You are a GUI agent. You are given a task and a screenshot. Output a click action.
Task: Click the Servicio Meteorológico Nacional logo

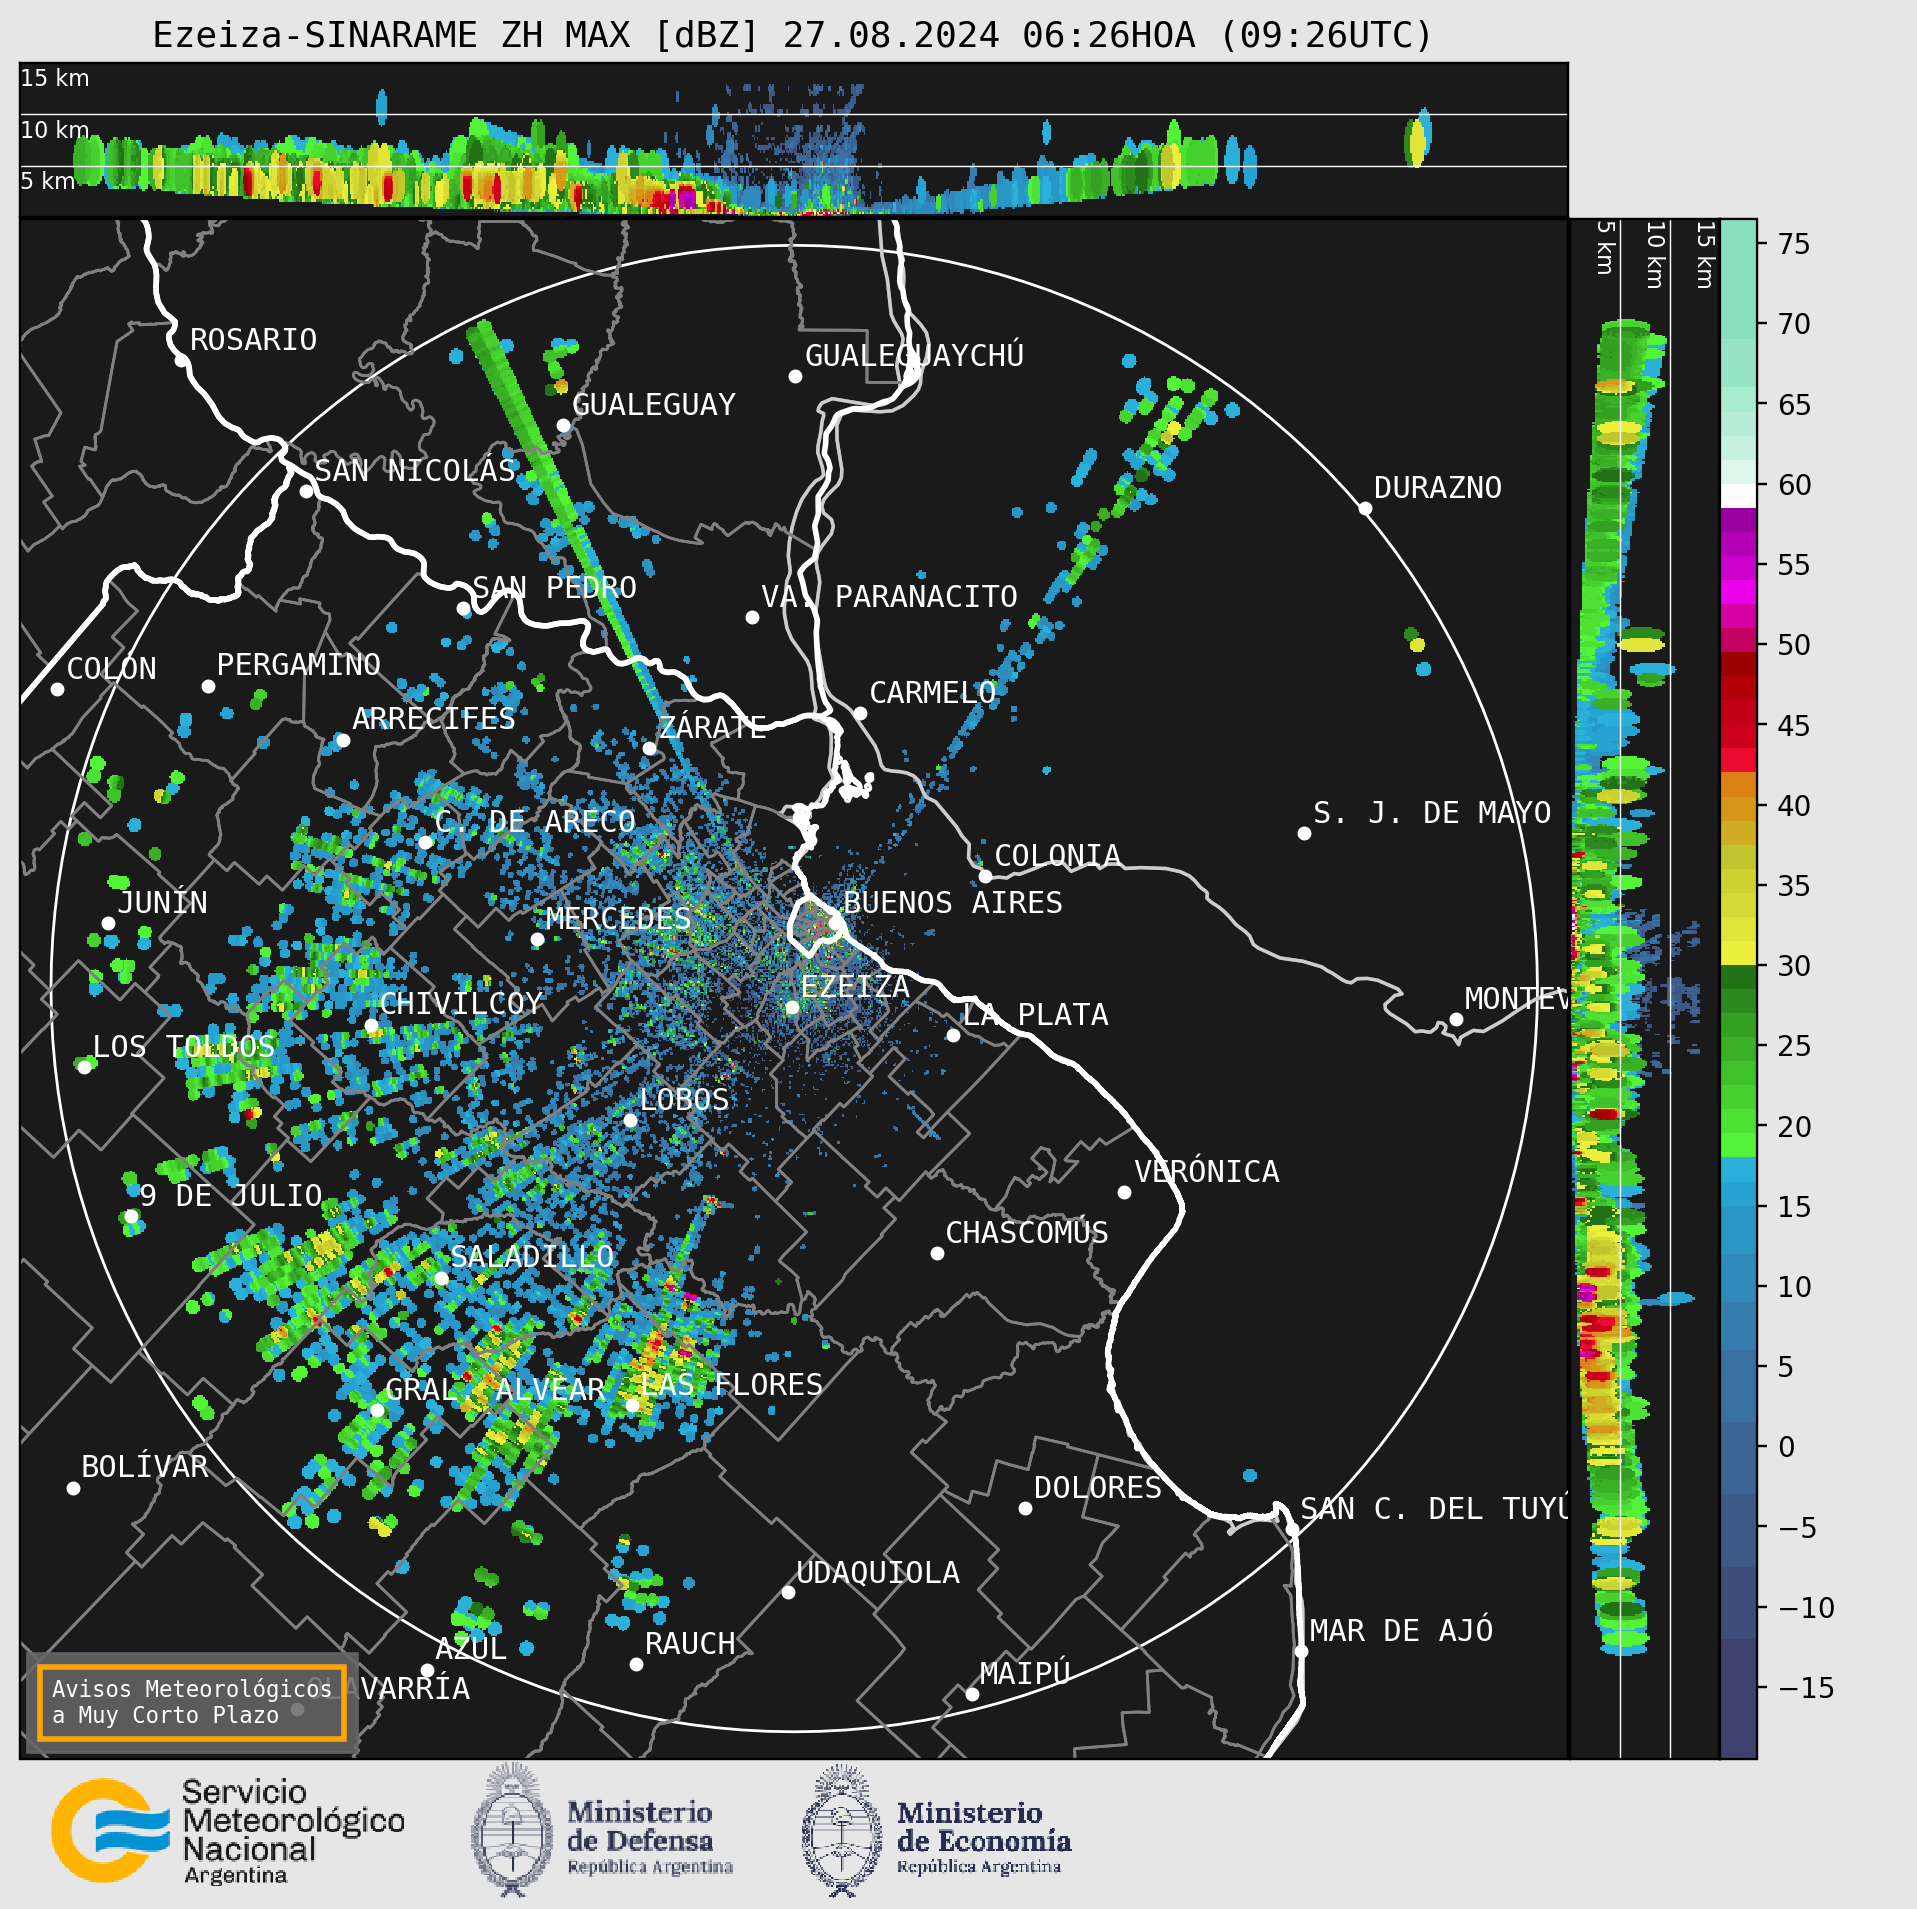click(228, 1832)
